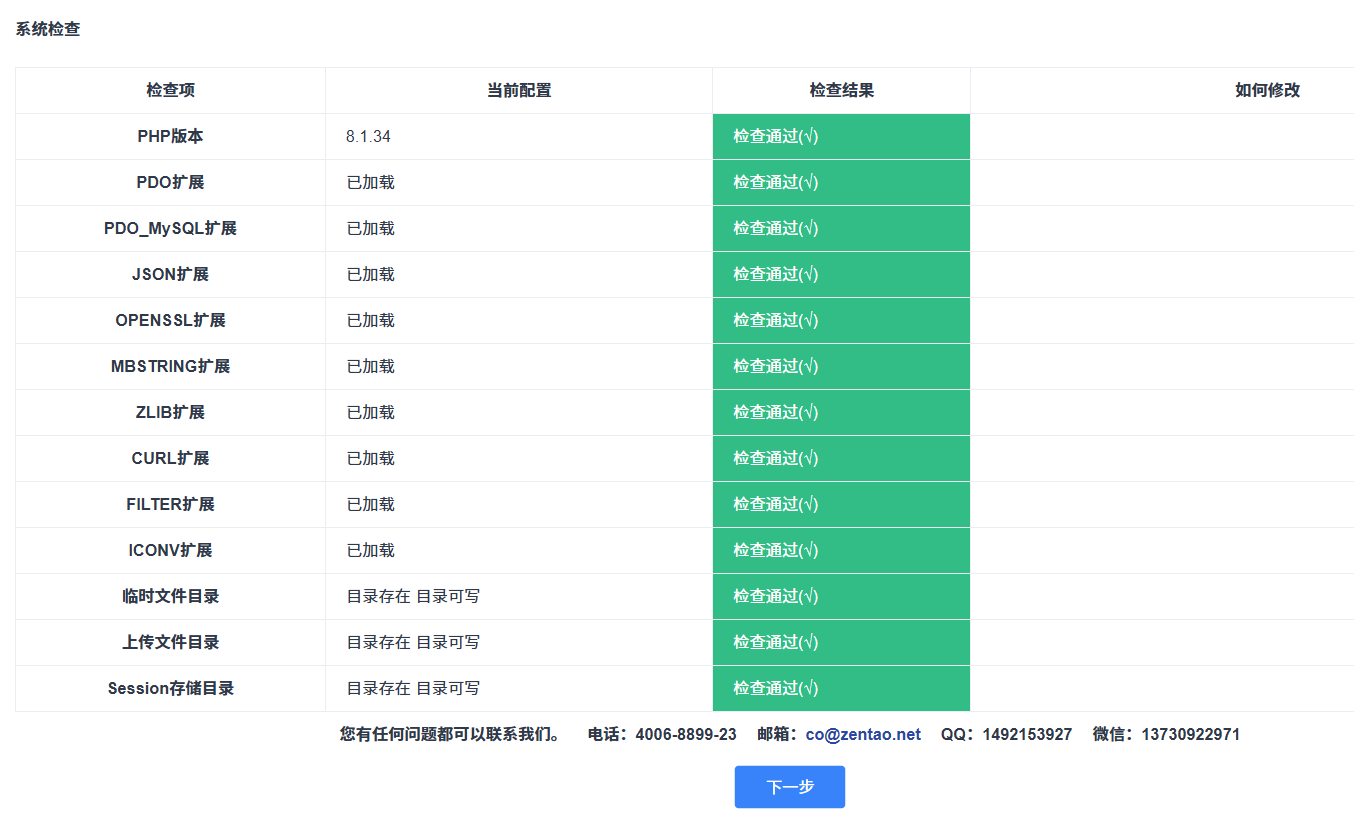
Task: Select the PHP版本 check result cell
Action: pos(841,136)
